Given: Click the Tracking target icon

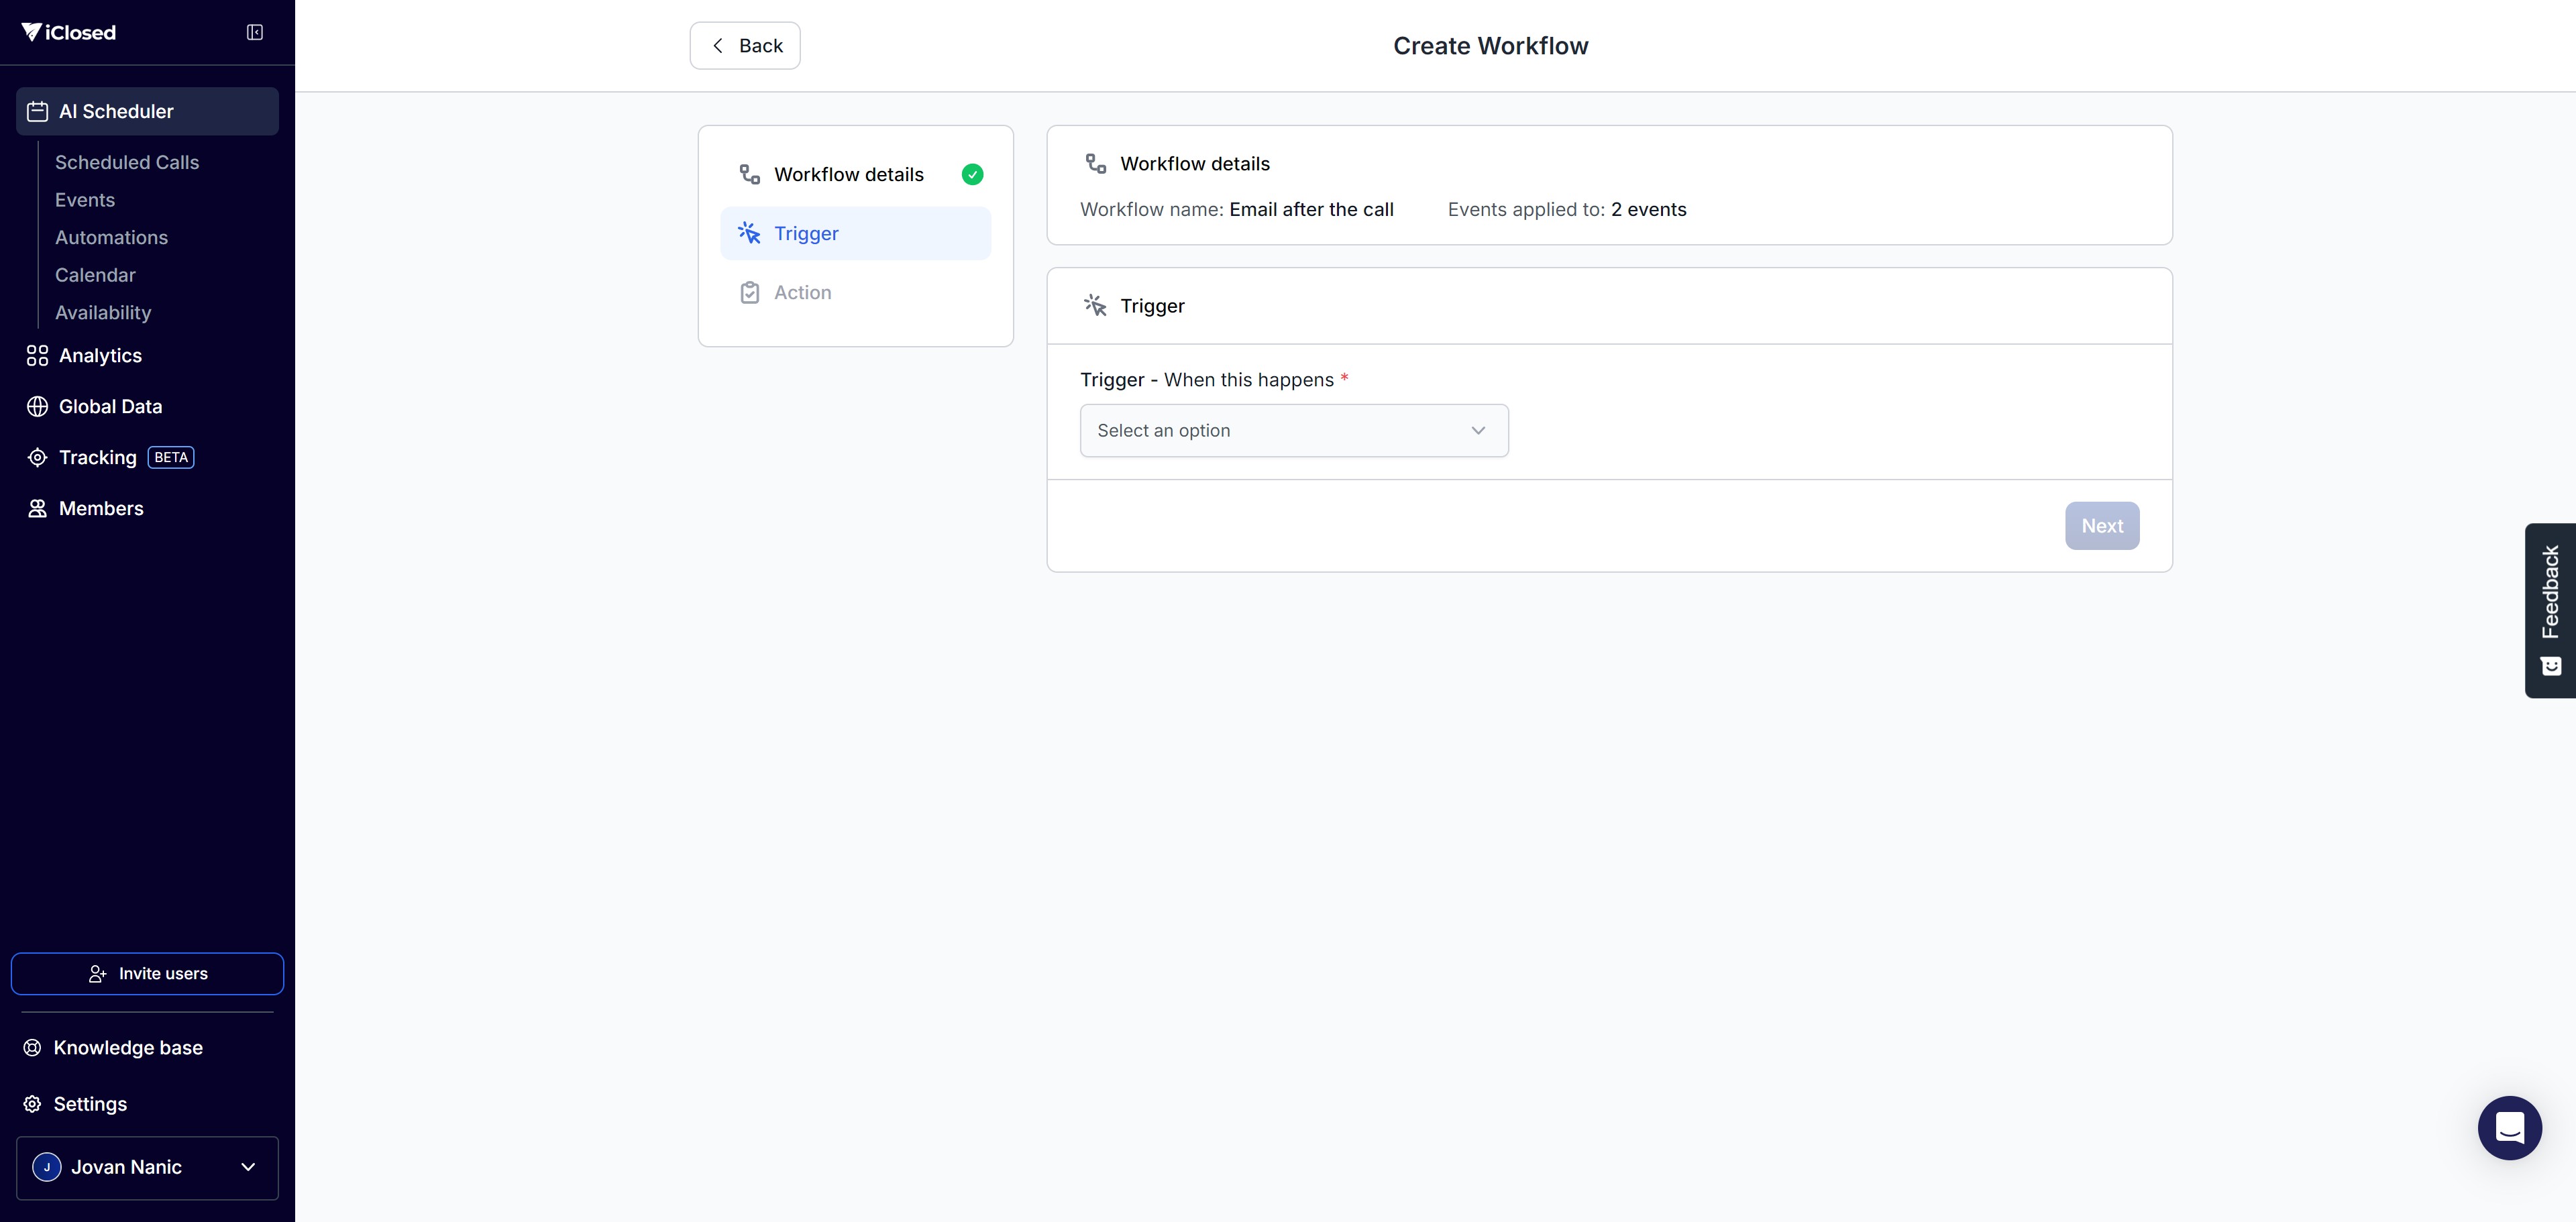Looking at the screenshot, I should tap(37, 458).
